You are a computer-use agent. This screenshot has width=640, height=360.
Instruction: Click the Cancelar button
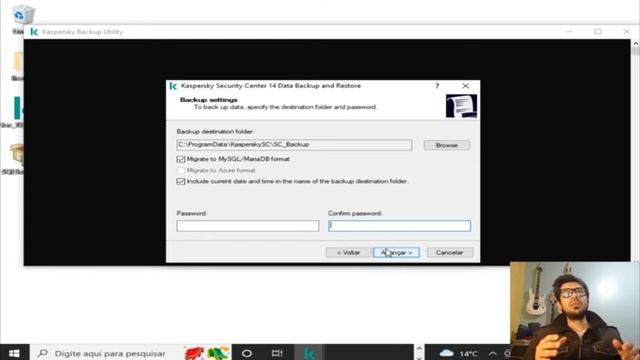pyautogui.click(x=450, y=253)
